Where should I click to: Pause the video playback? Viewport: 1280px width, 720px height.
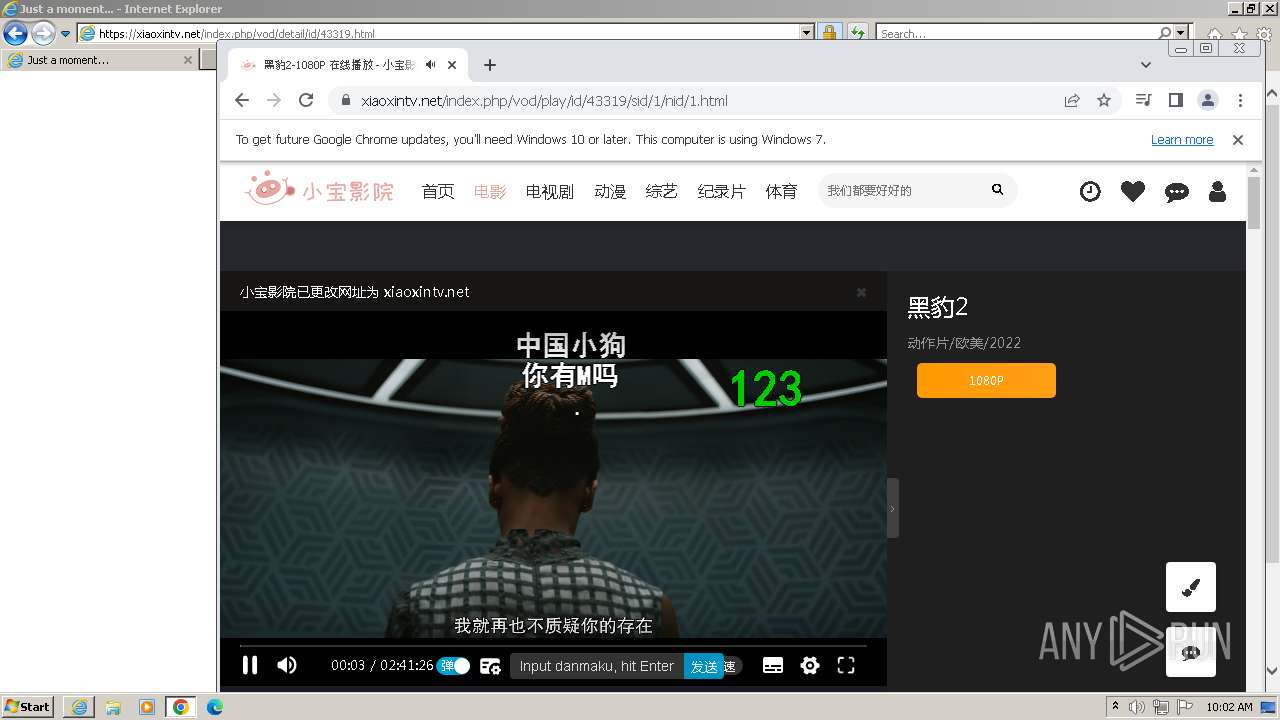250,665
